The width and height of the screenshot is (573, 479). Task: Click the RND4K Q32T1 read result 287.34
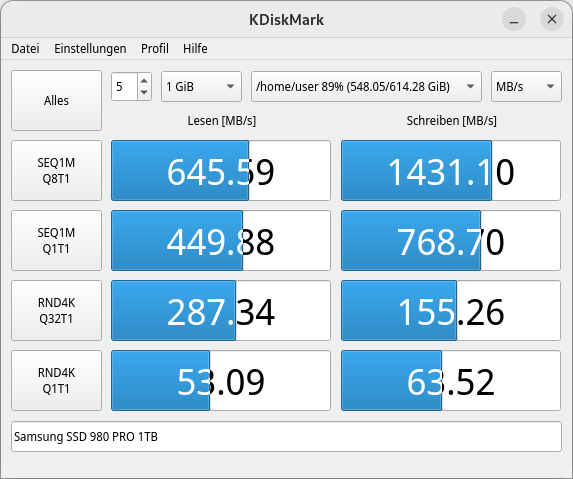tap(221, 311)
